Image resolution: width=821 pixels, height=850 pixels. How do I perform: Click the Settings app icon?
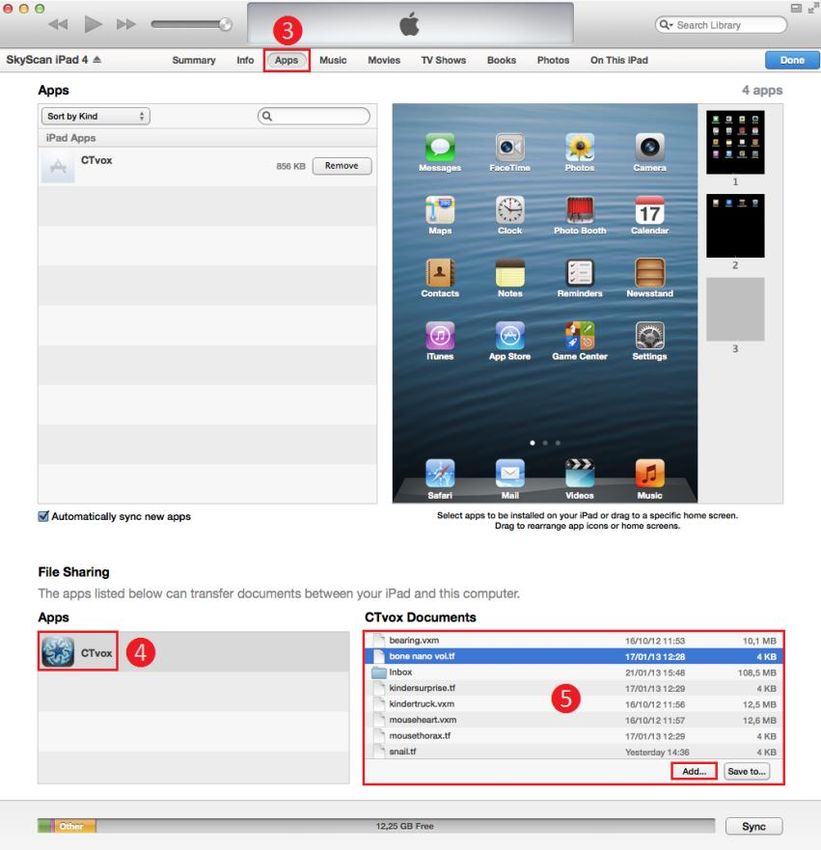(x=650, y=336)
